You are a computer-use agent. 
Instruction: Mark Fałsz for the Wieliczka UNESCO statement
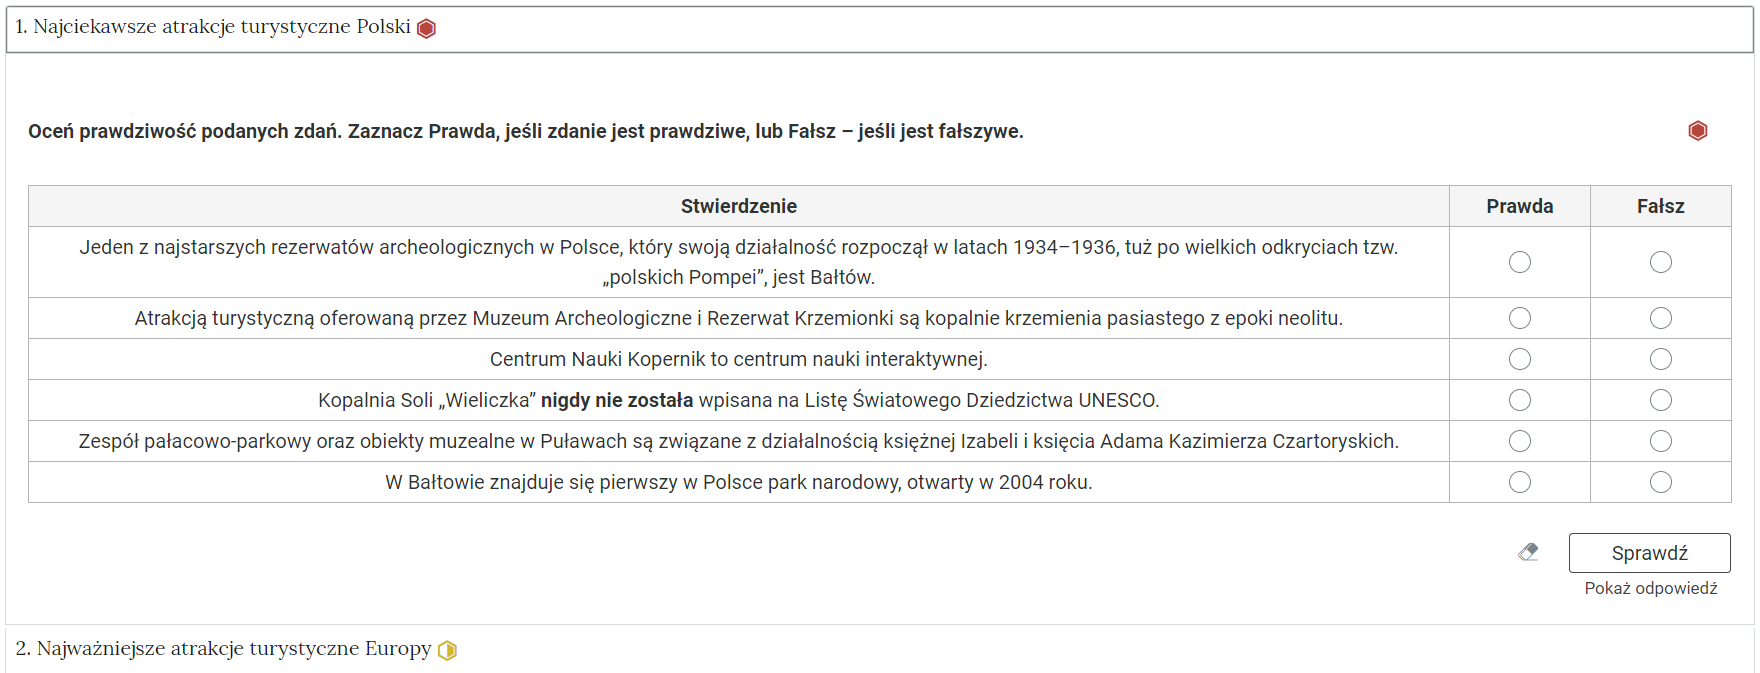pos(1660,400)
